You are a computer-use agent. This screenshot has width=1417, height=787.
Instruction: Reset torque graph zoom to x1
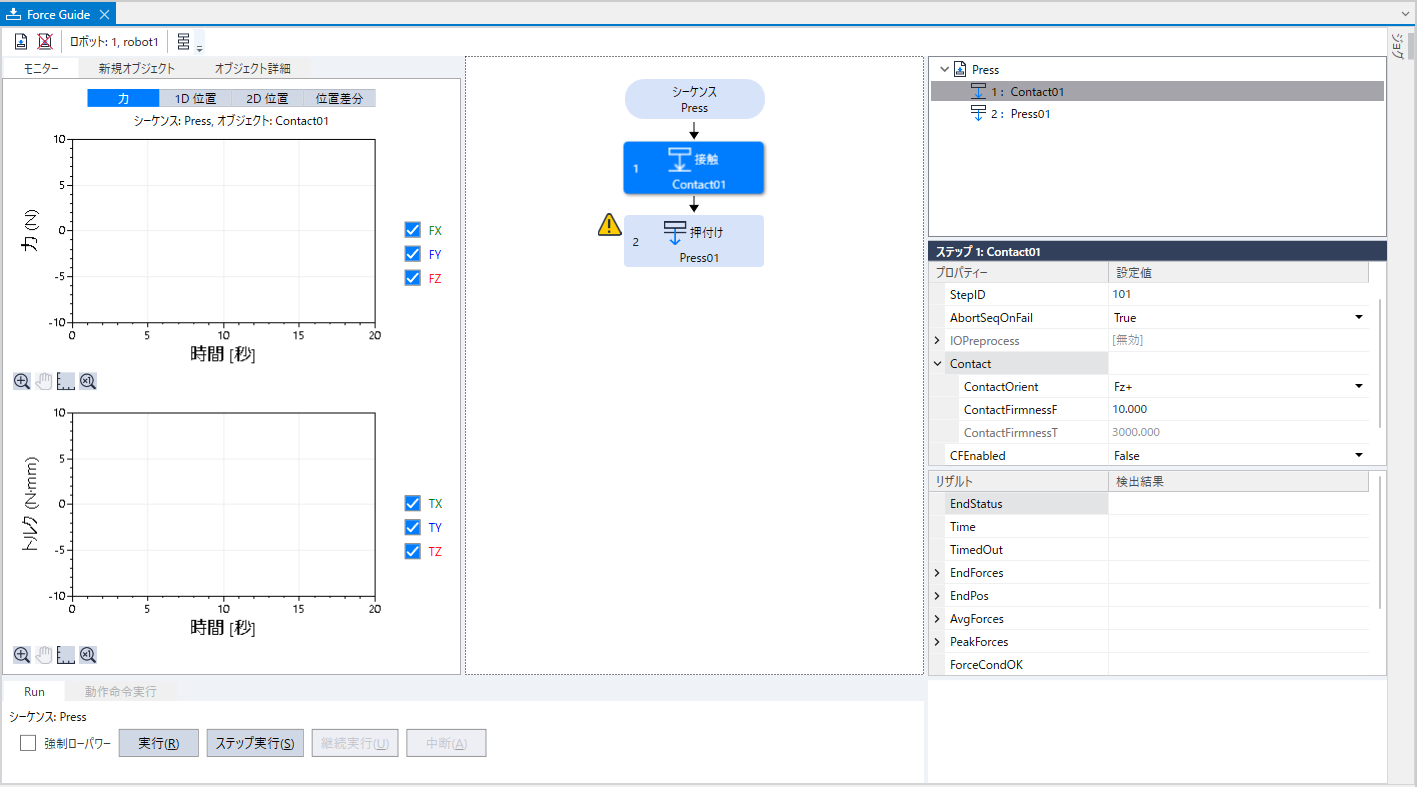[88, 655]
